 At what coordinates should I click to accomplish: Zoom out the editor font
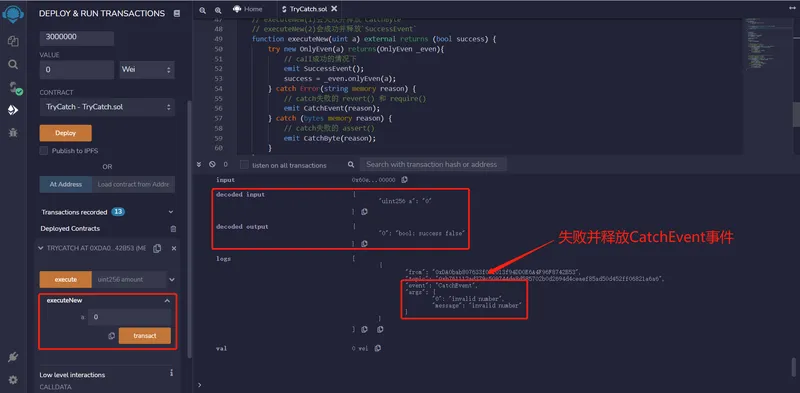point(203,10)
